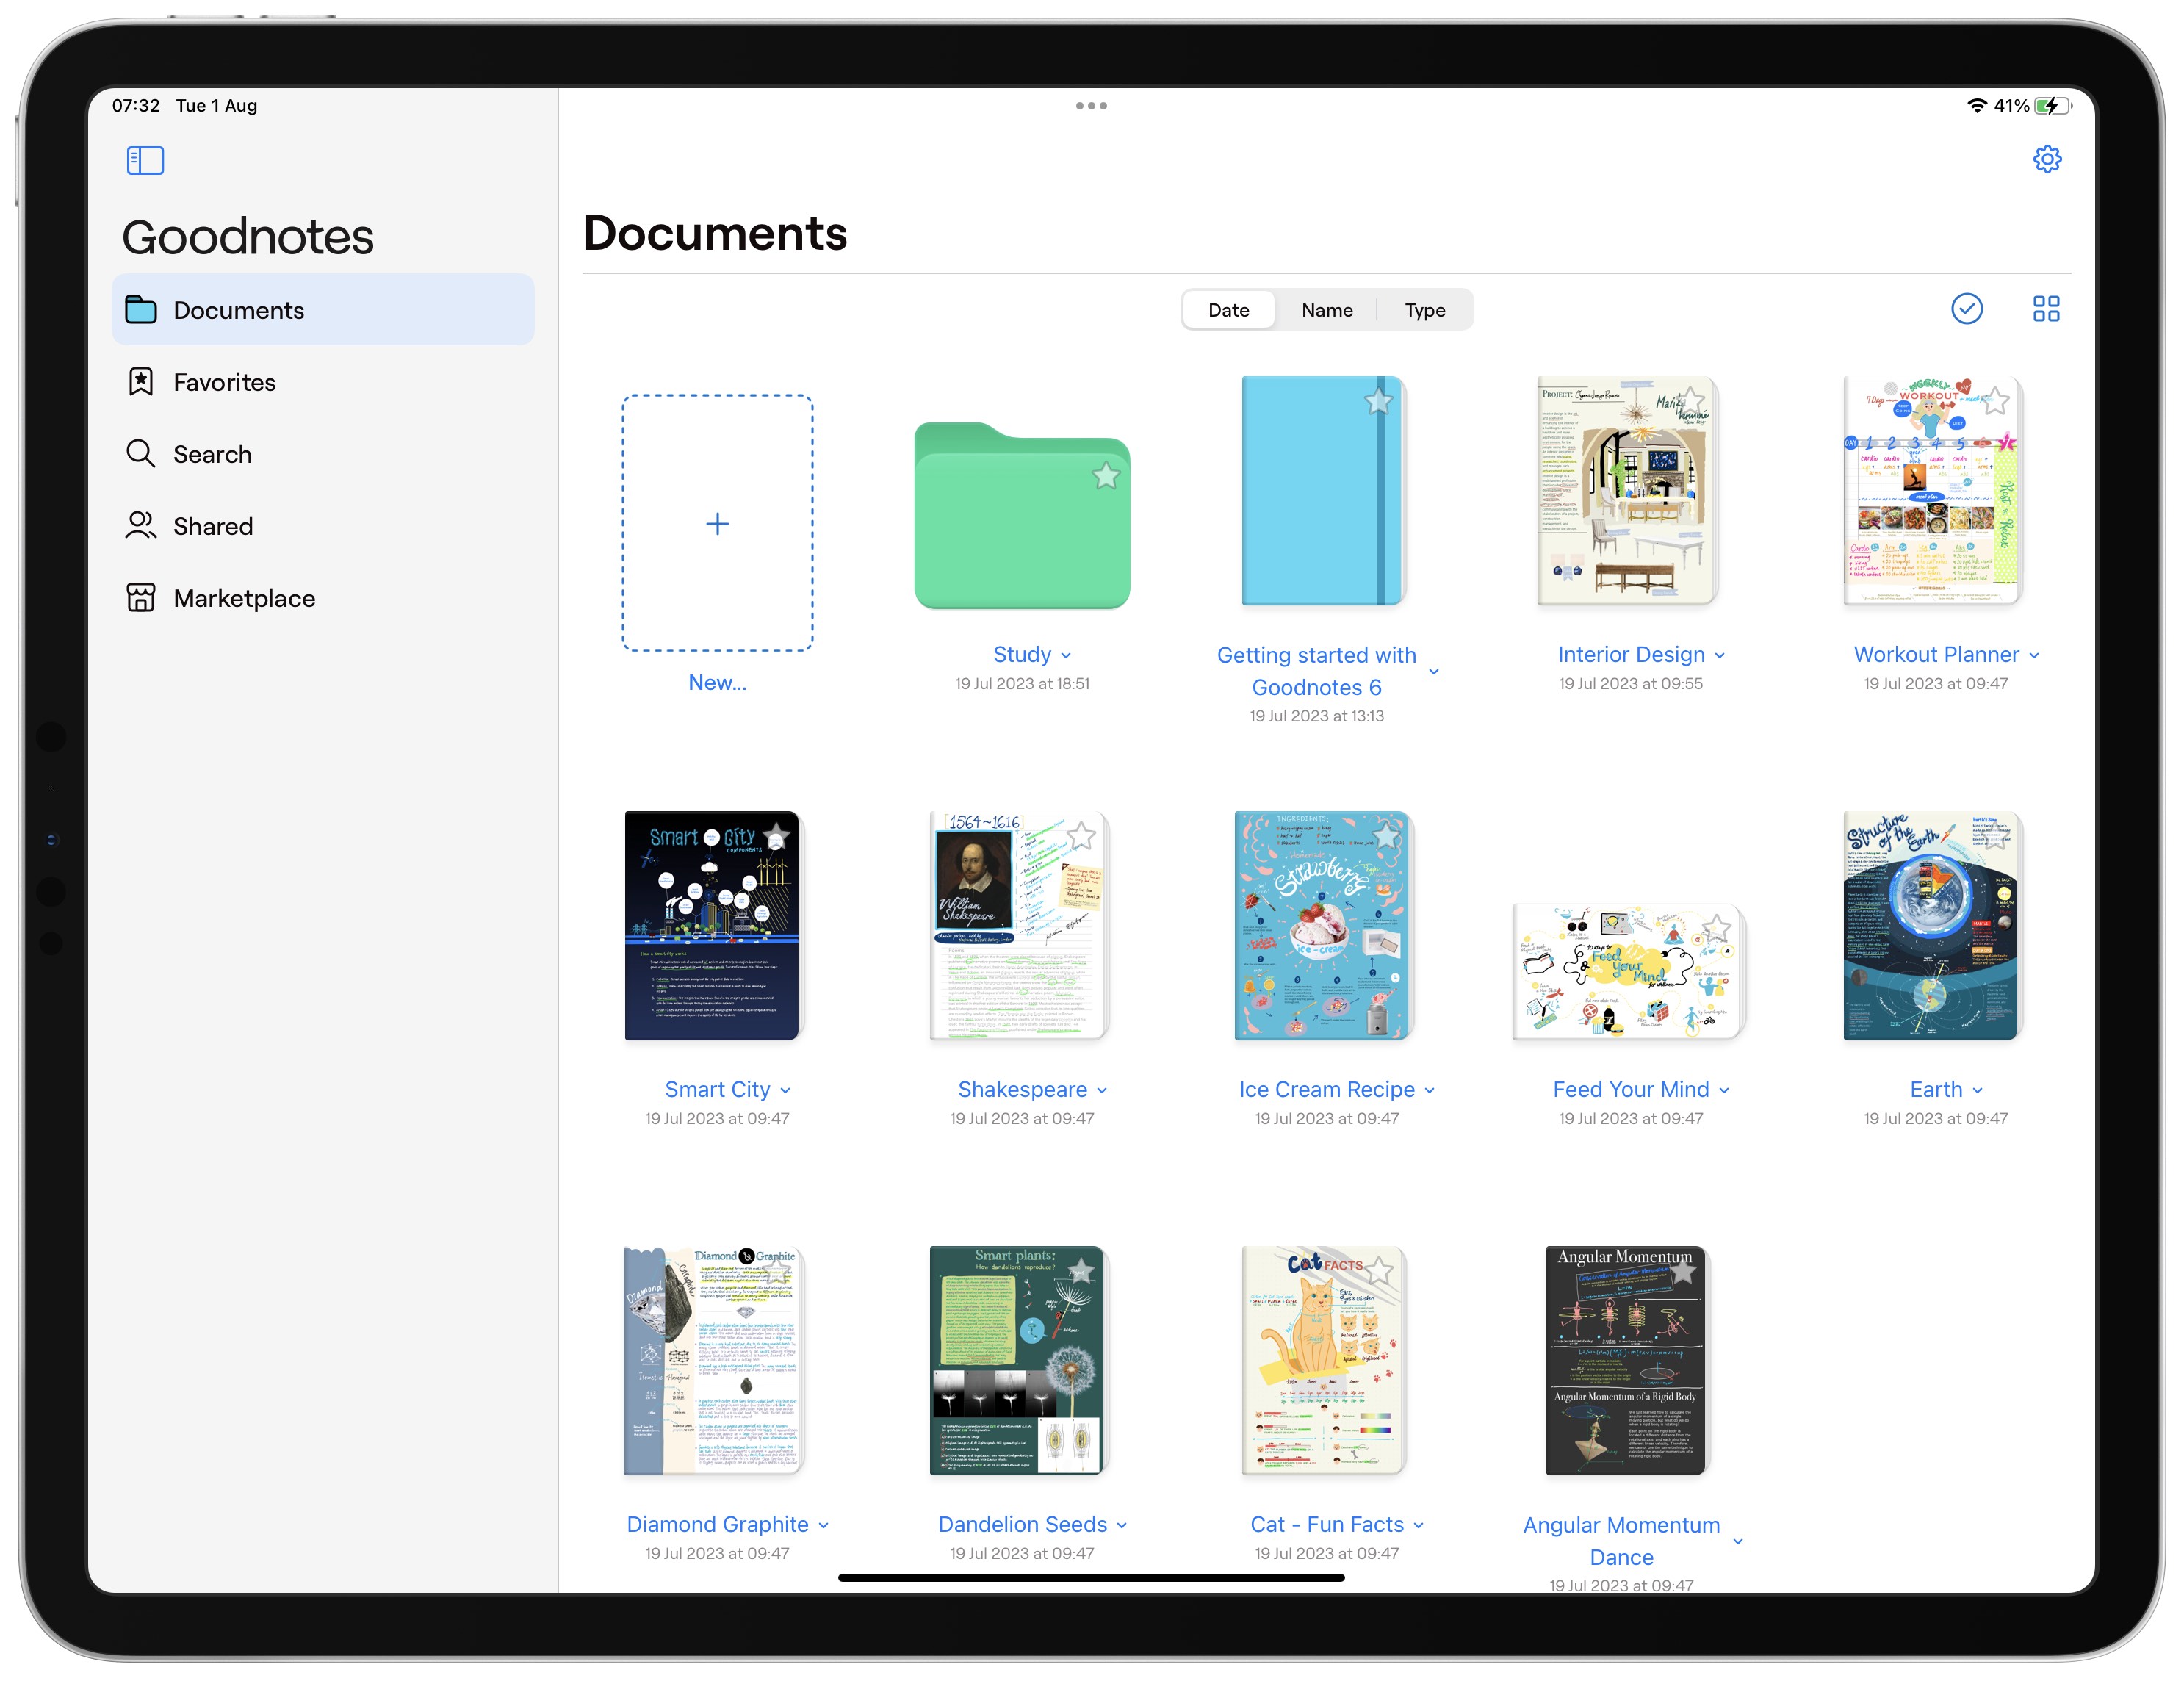Switch to grid view icon
Image resolution: width=2184 pixels, height=1681 pixels.
click(2047, 311)
